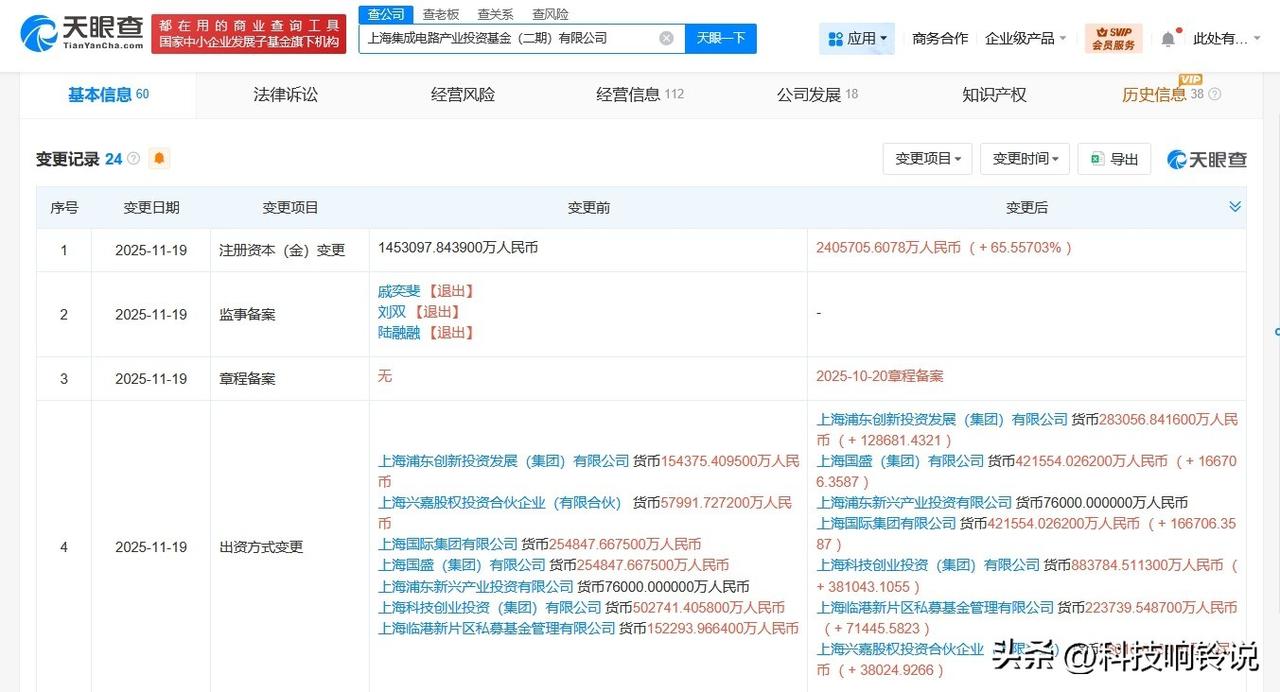Select the 2025-10-20章程备案 cell
1280x692 pixels.
coord(880,377)
